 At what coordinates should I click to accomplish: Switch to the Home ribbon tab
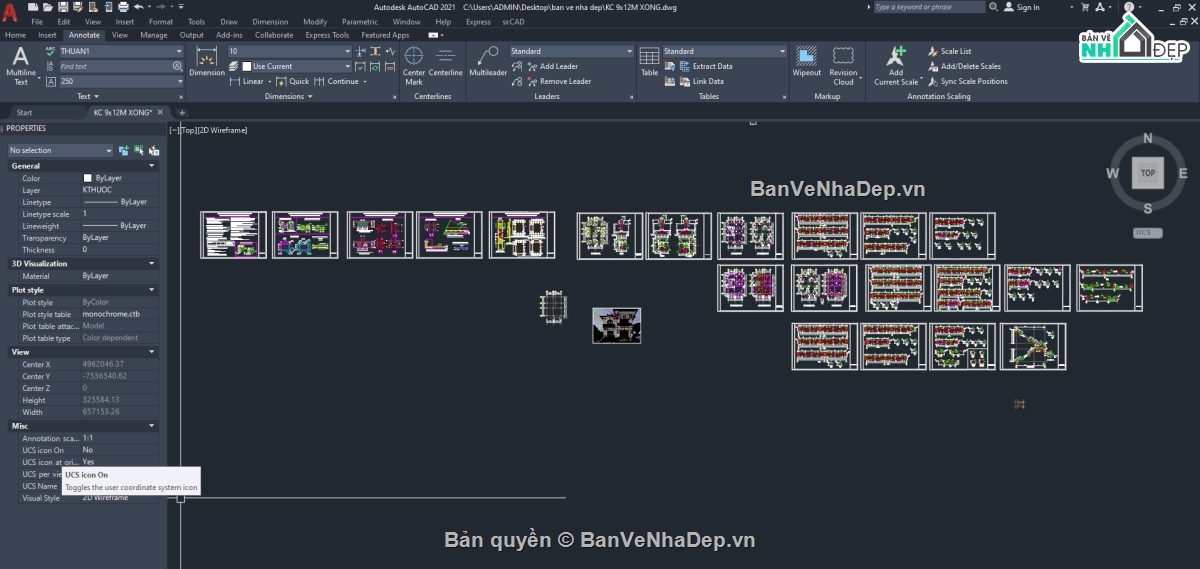coord(15,35)
